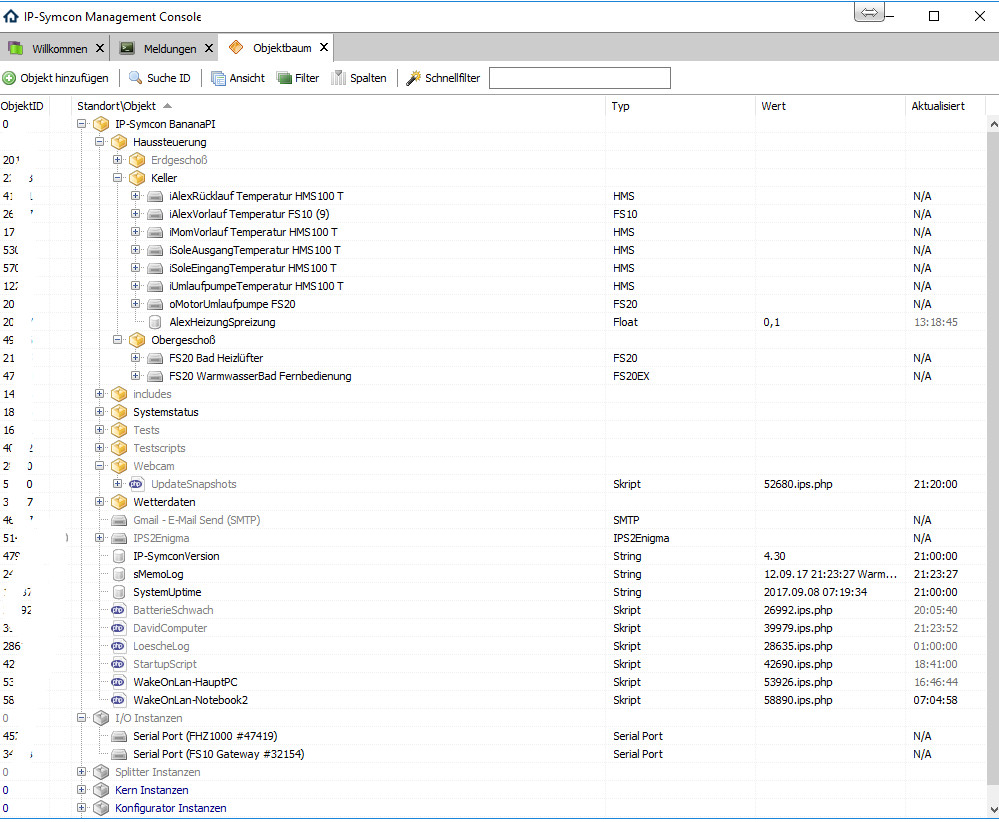Click the sMemoLog variable icon
Image resolution: width=999 pixels, height=822 pixels.
119,575
